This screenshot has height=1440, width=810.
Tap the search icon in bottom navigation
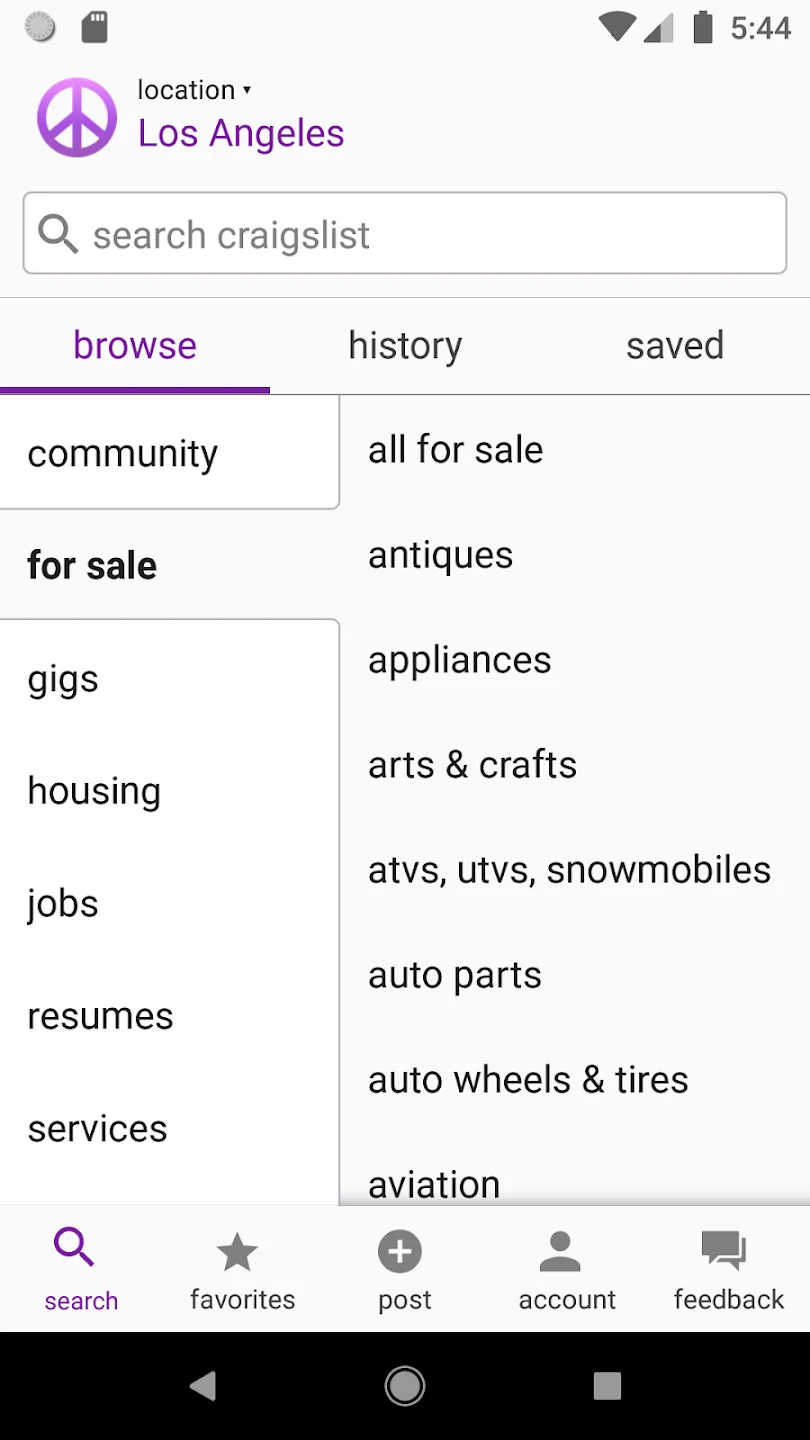[x=75, y=1249]
